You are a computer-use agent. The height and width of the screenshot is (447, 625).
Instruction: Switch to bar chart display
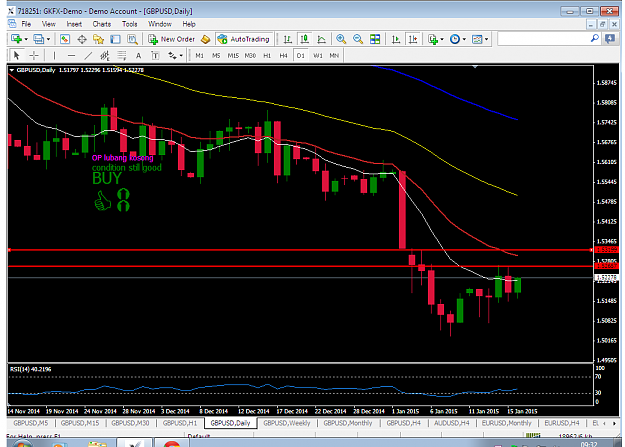pos(287,39)
